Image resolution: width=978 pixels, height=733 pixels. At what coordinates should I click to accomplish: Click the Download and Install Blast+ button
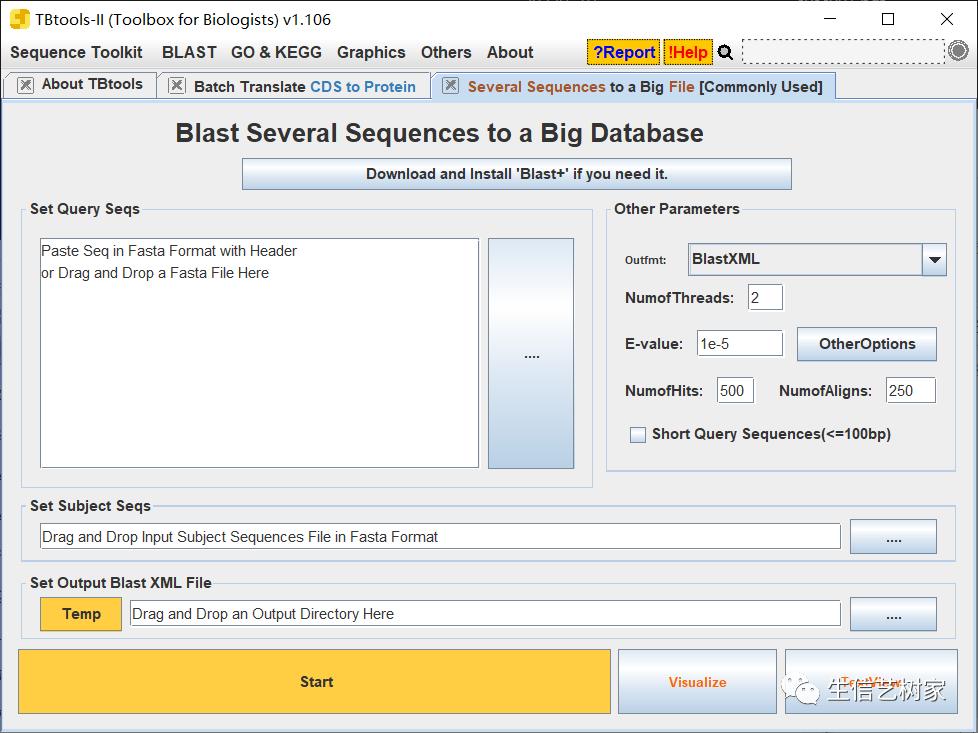click(x=516, y=174)
